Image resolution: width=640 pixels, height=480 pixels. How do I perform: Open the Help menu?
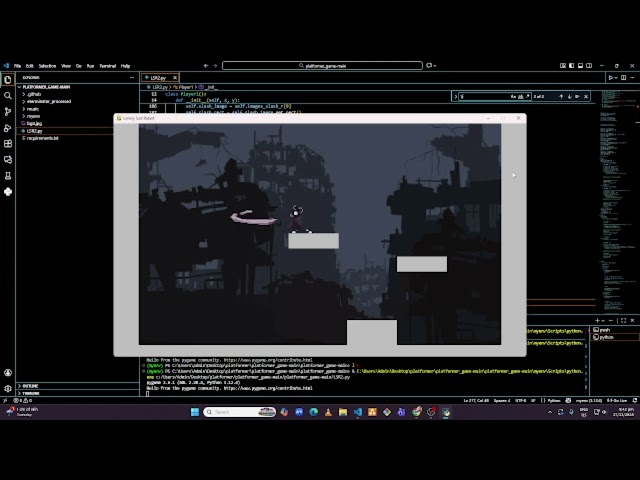(125, 66)
